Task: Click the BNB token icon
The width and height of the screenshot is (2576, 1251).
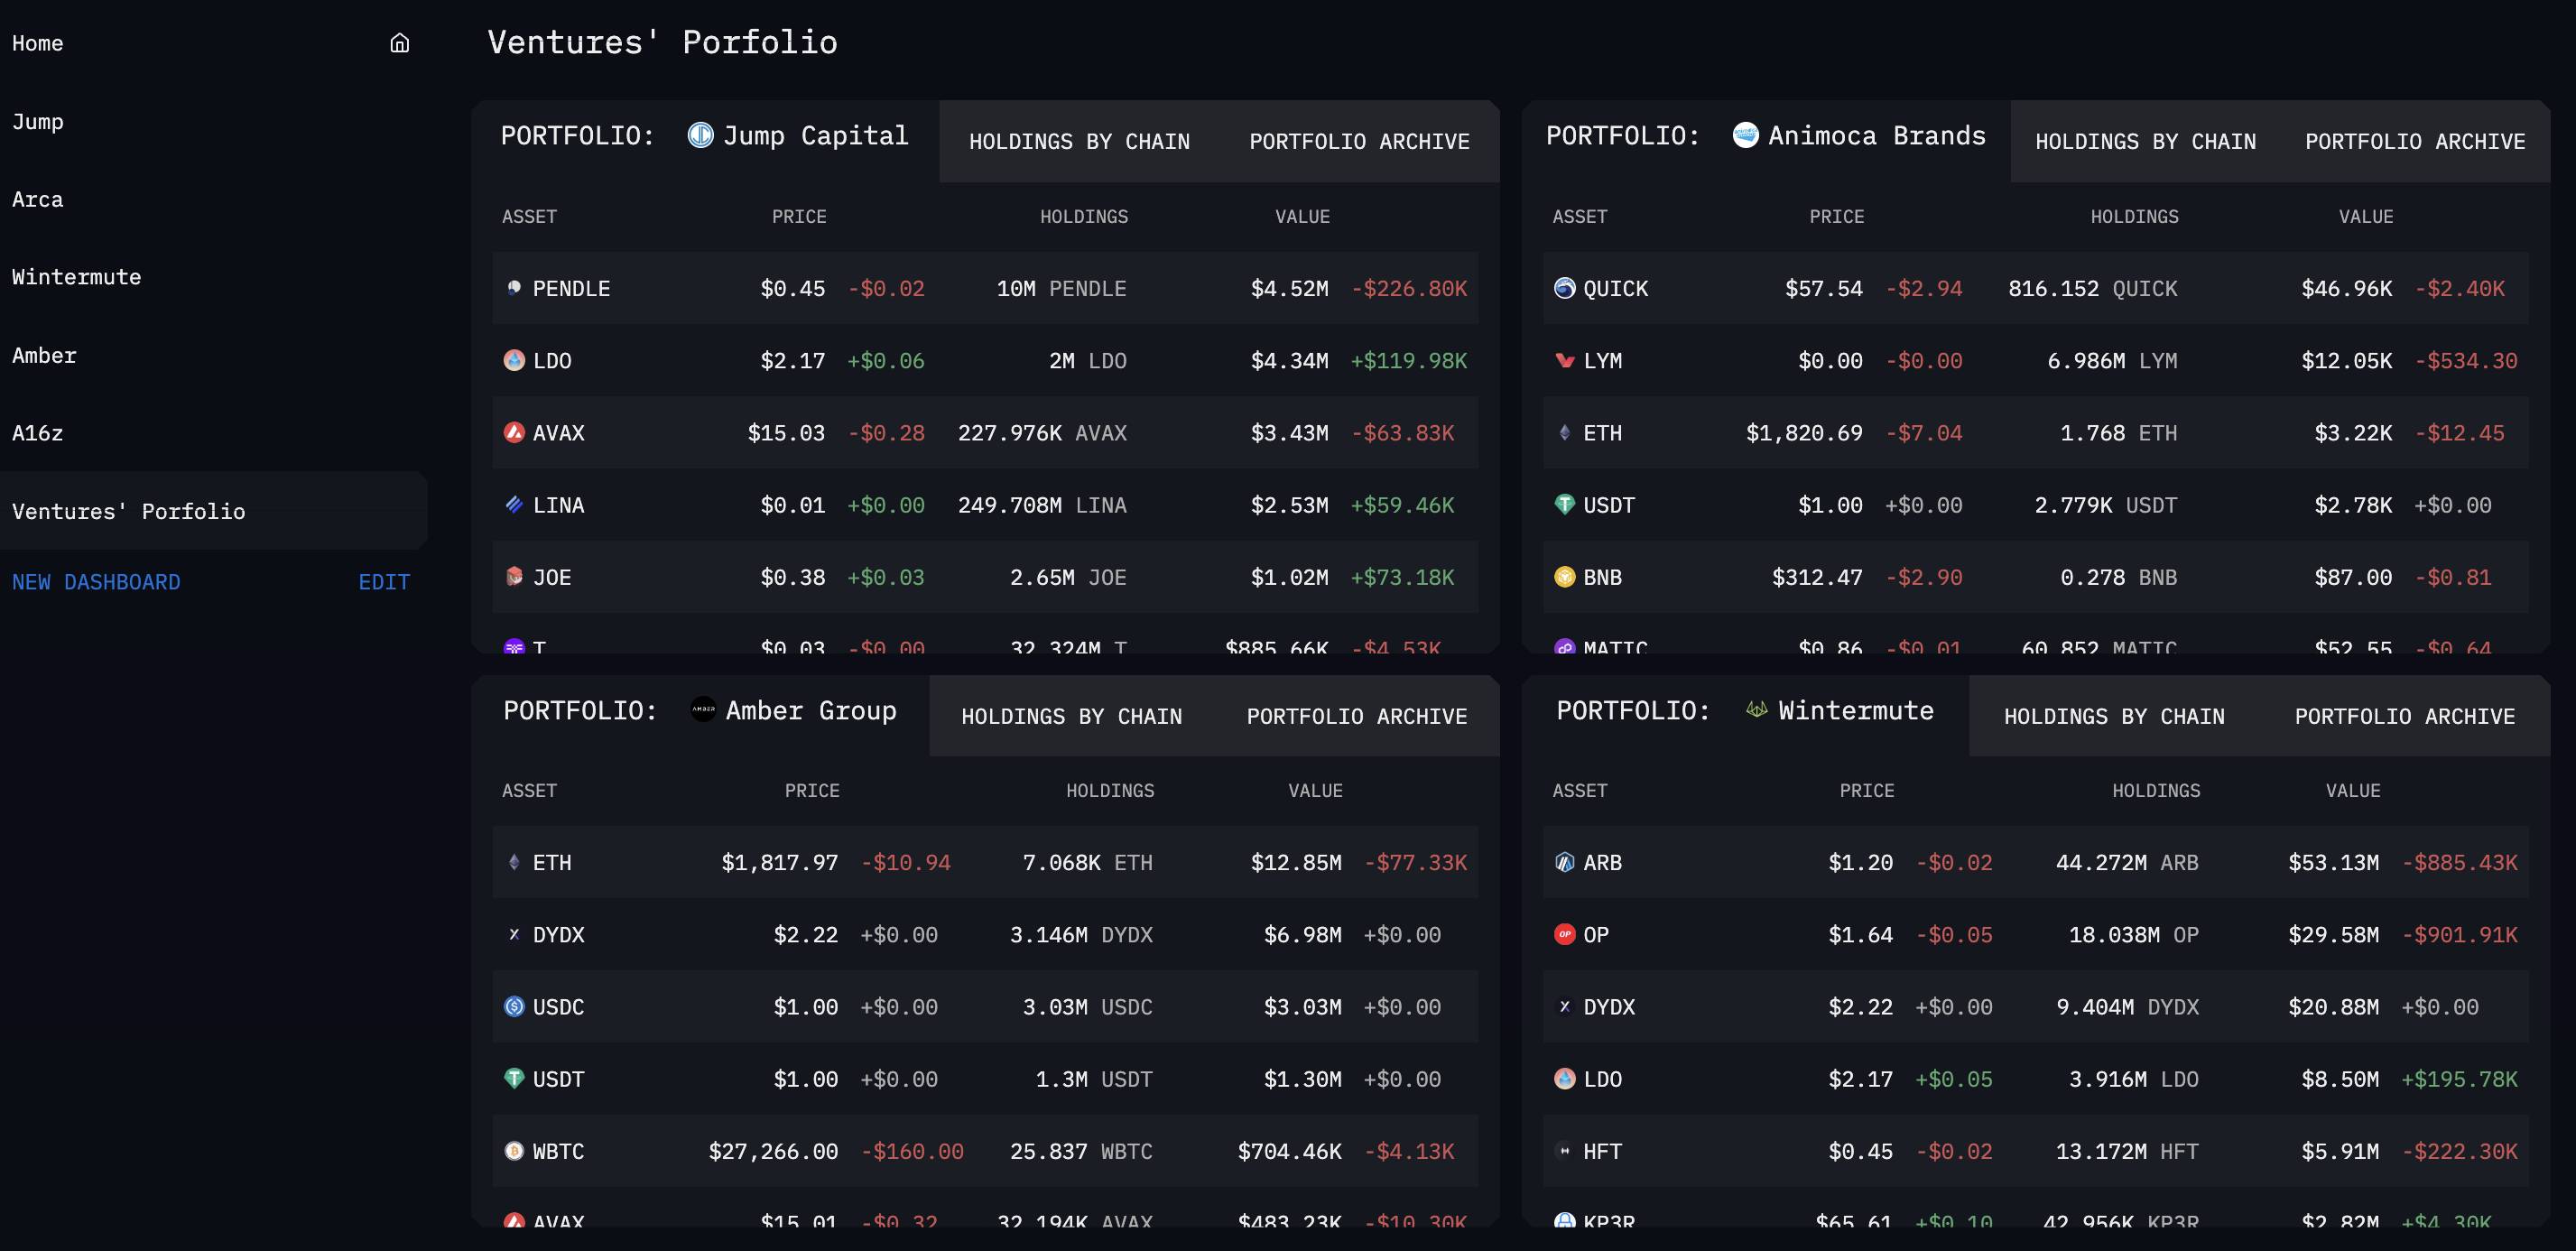Action: pos(1565,577)
